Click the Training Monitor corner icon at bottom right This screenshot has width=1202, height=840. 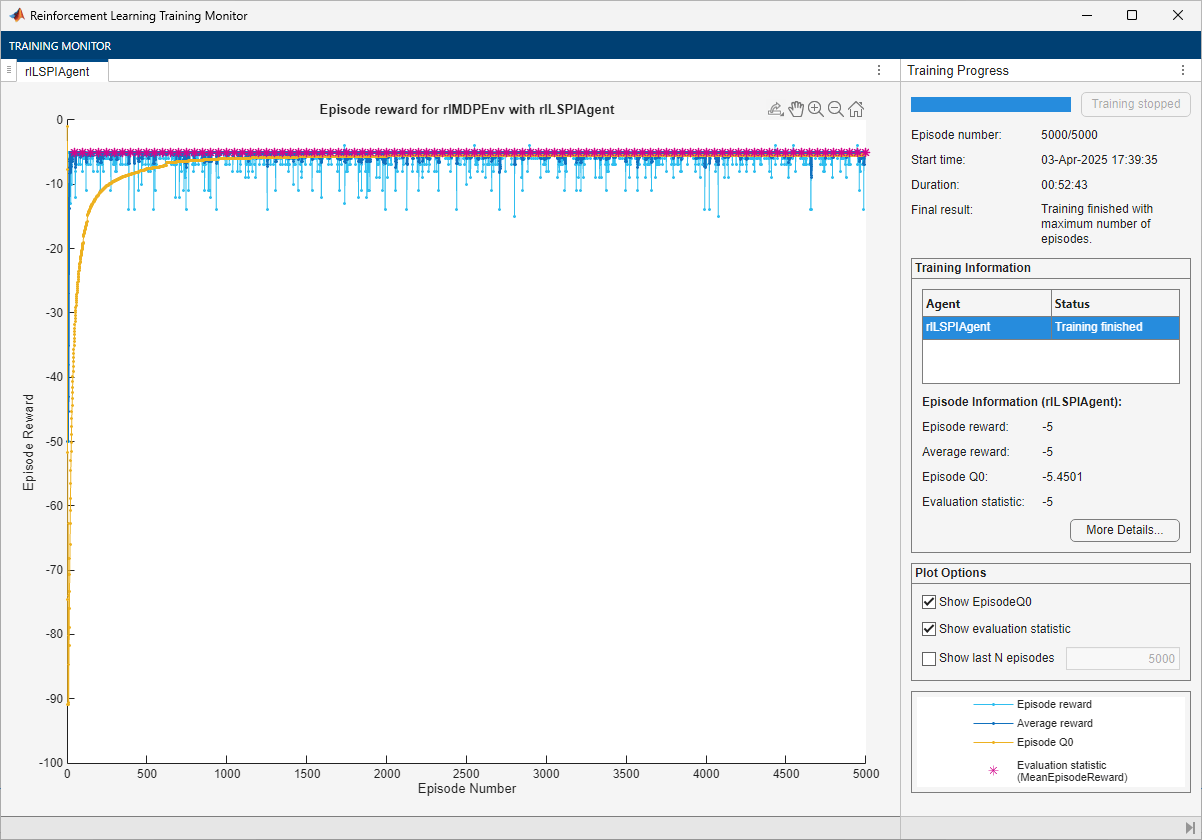[1189, 828]
